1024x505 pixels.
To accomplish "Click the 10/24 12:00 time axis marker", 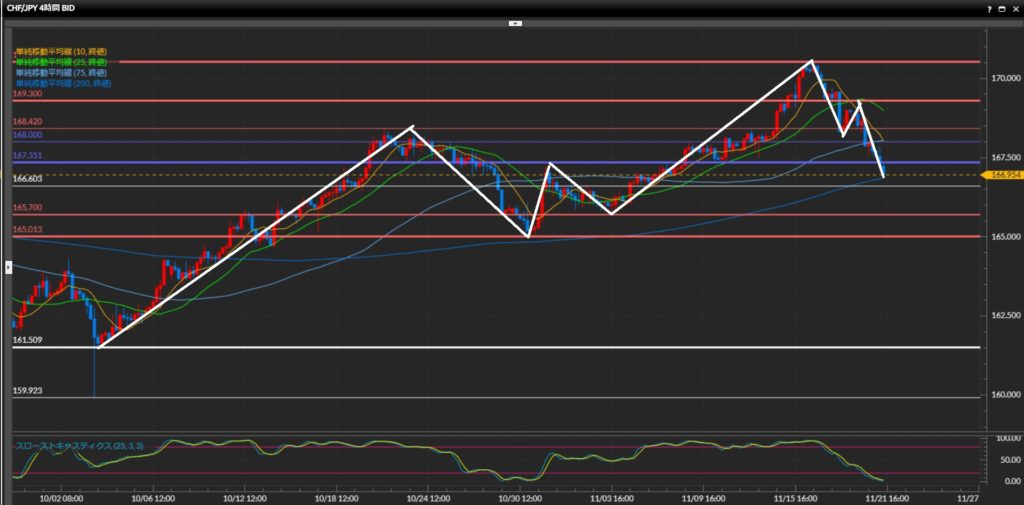I will click(x=424, y=496).
